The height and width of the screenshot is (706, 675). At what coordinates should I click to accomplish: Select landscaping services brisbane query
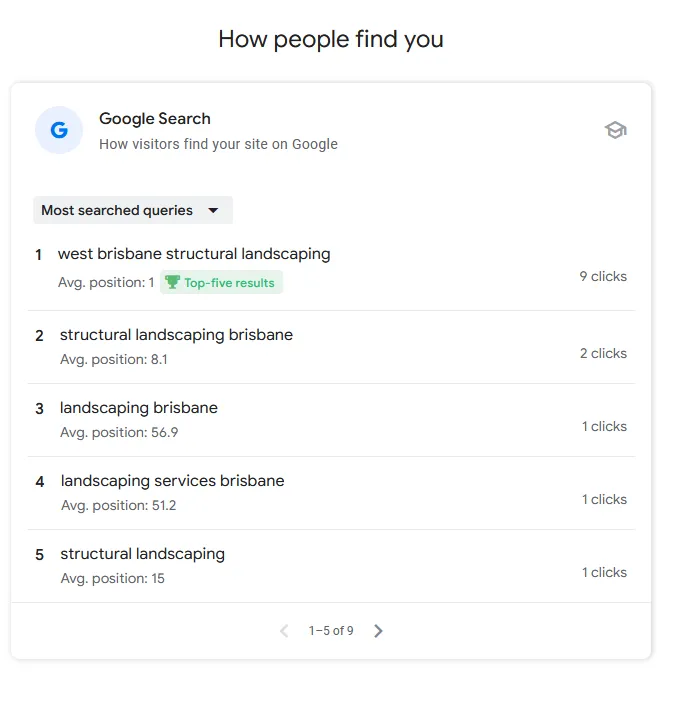(x=172, y=481)
